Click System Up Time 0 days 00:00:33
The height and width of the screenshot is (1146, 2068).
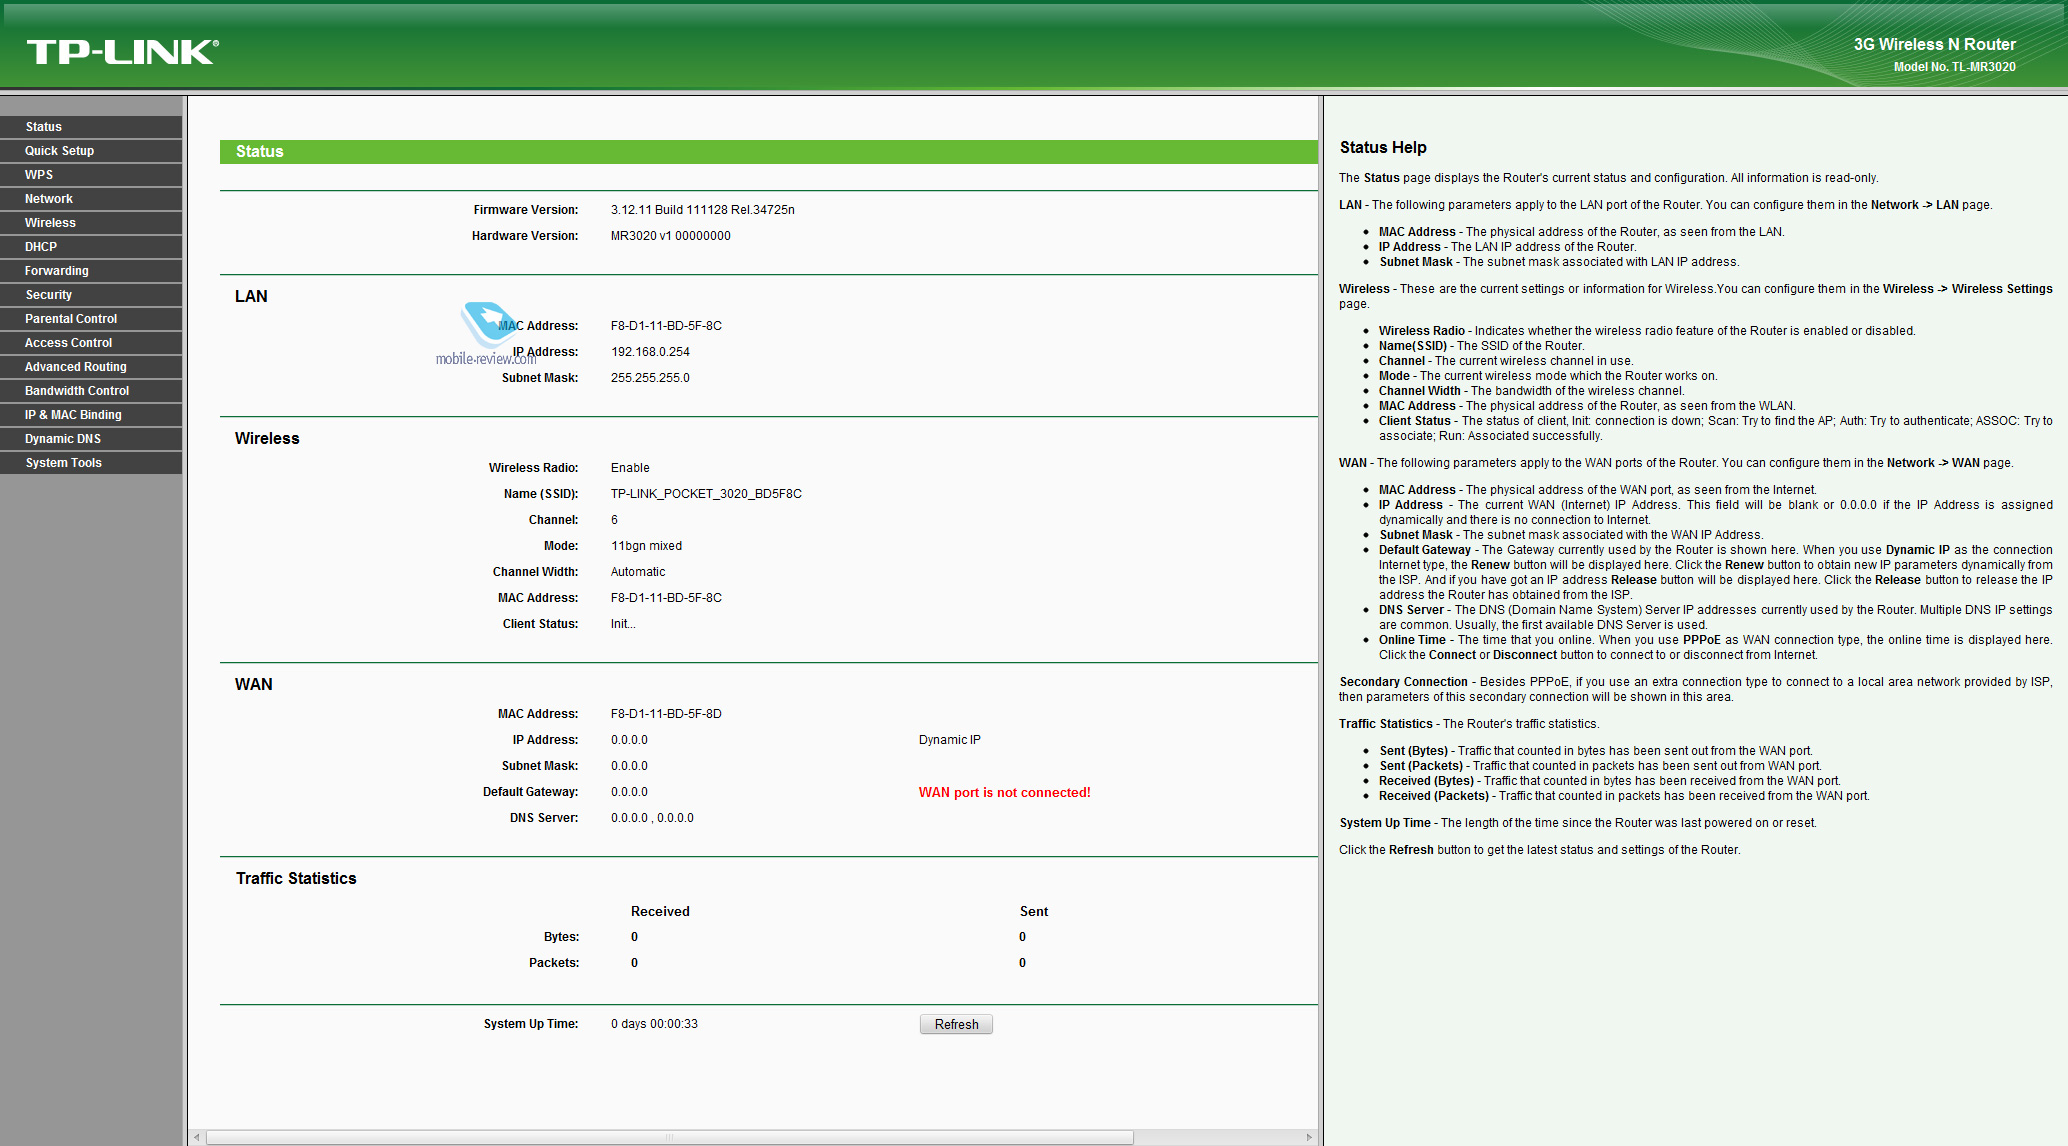tap(654, 1024)
